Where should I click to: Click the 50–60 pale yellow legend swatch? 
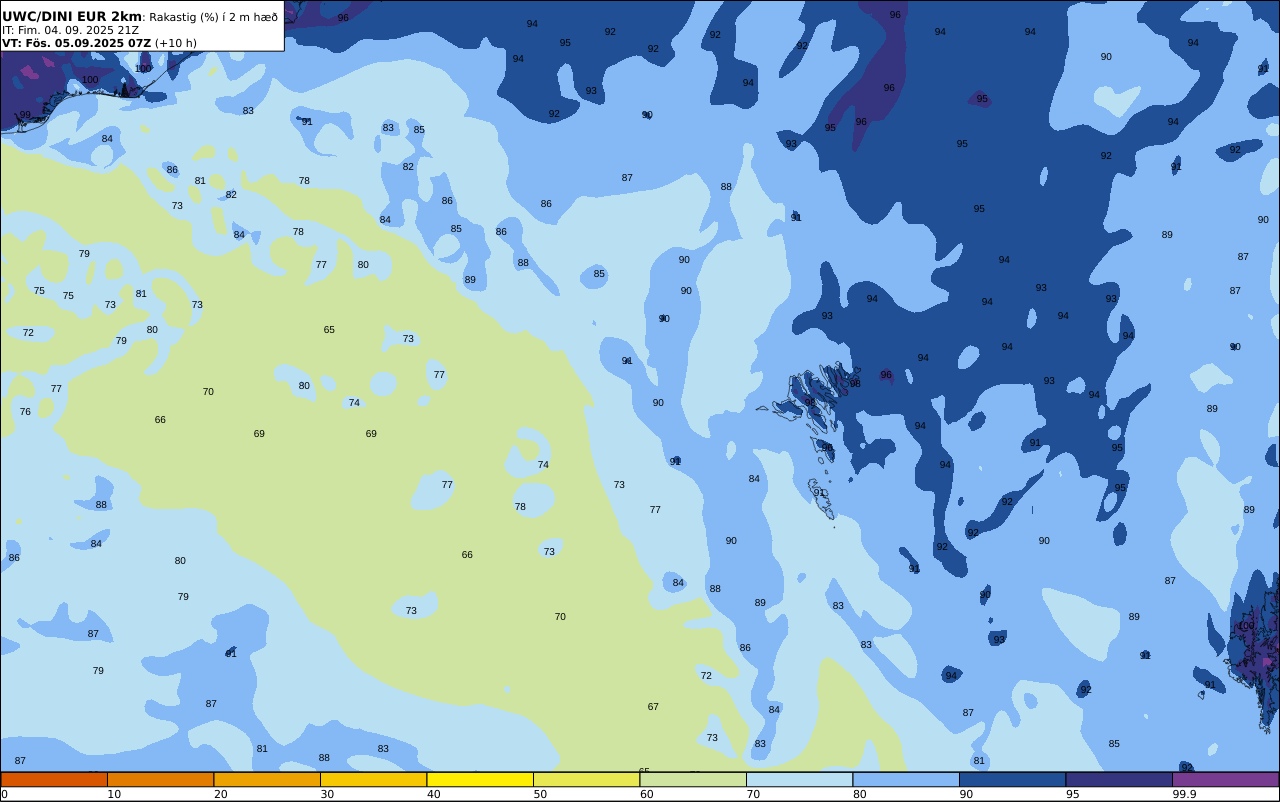(586, 779)
